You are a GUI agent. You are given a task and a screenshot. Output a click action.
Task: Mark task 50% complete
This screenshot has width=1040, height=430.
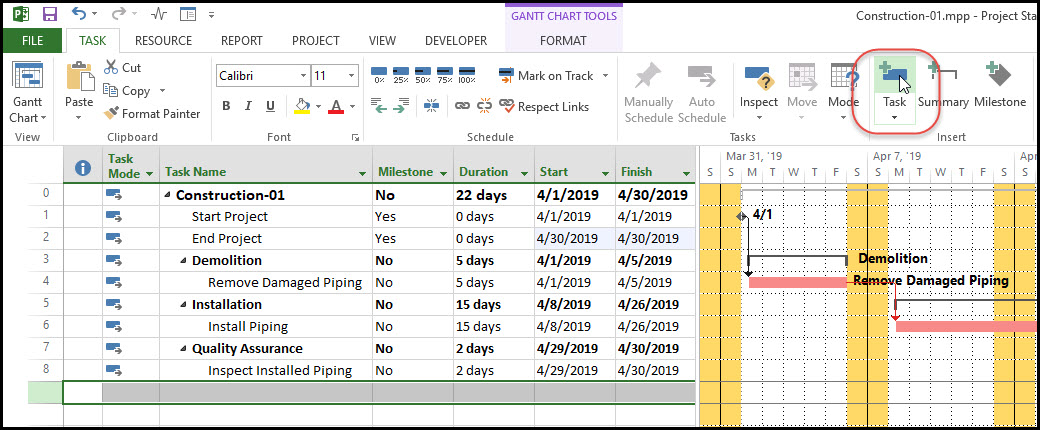coord(423,76)
